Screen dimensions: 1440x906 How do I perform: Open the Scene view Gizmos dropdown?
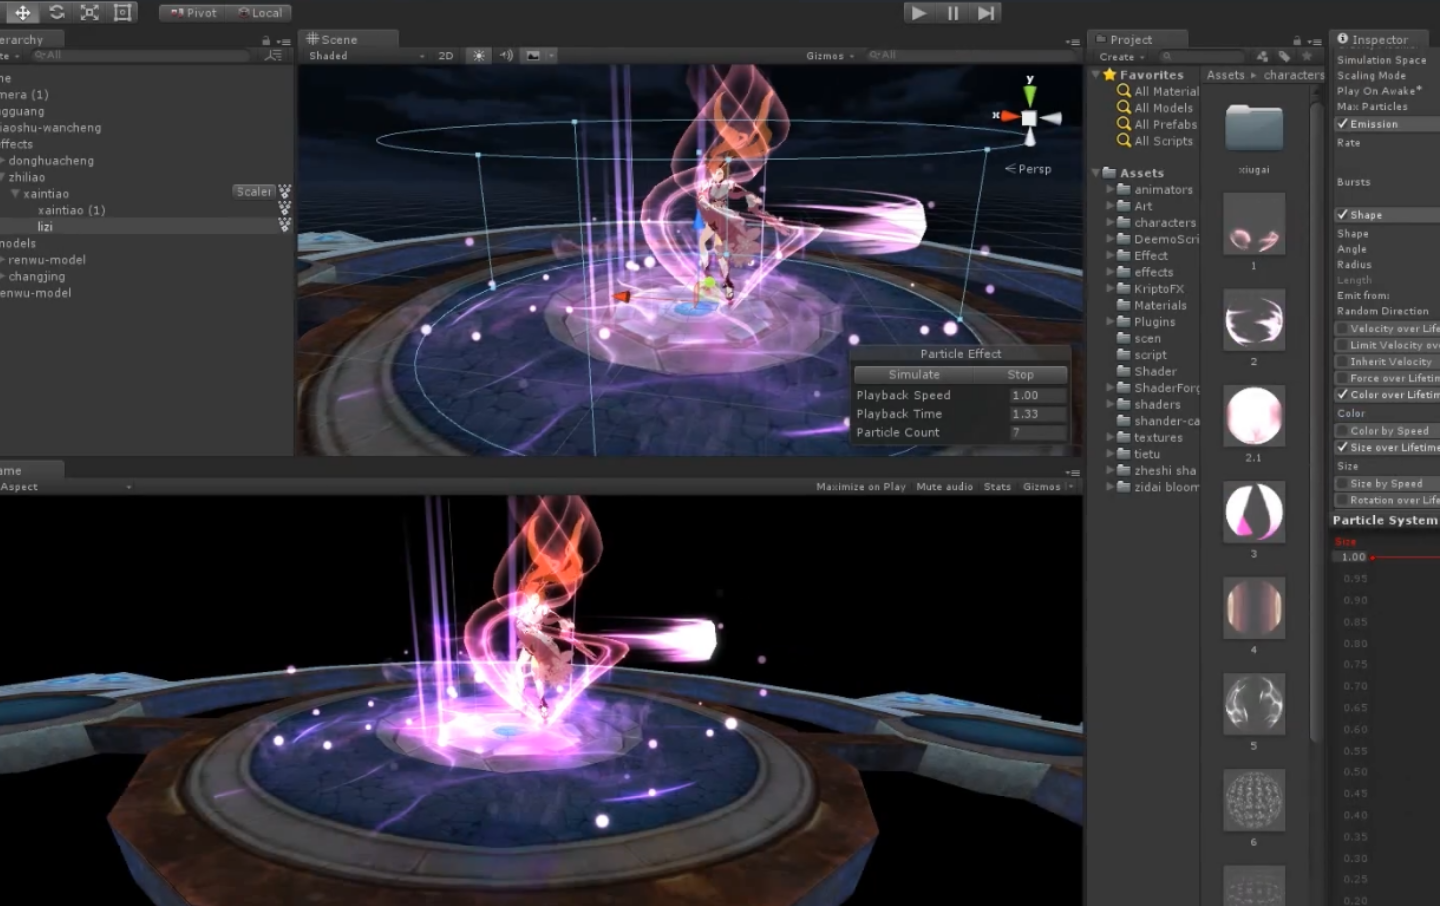click(x=830, y=56)
